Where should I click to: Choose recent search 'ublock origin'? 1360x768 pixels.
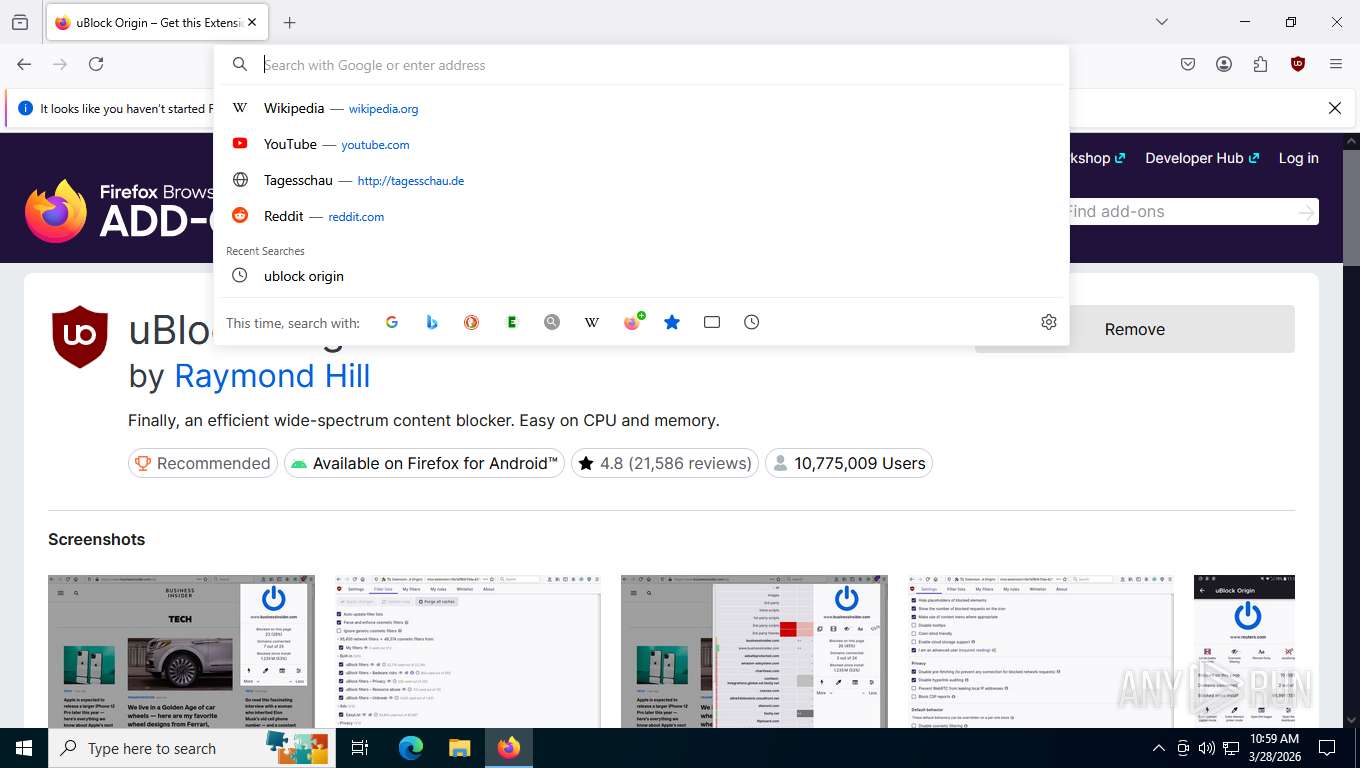tap(641, 276)
